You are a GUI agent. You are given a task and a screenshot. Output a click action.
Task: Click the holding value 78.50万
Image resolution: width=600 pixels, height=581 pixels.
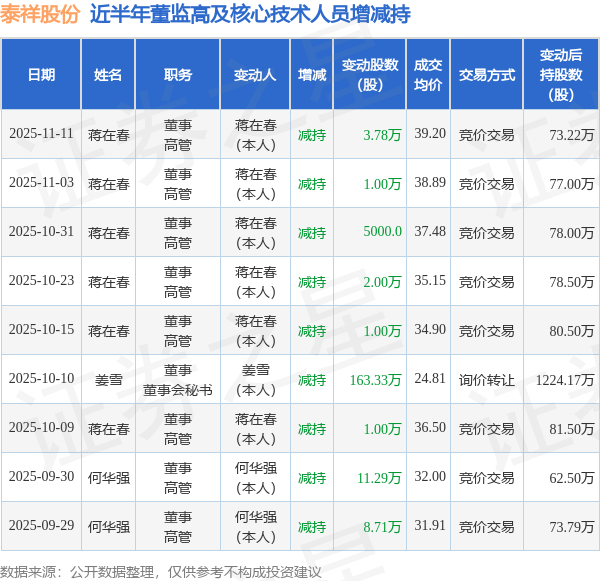coord(572,282)
